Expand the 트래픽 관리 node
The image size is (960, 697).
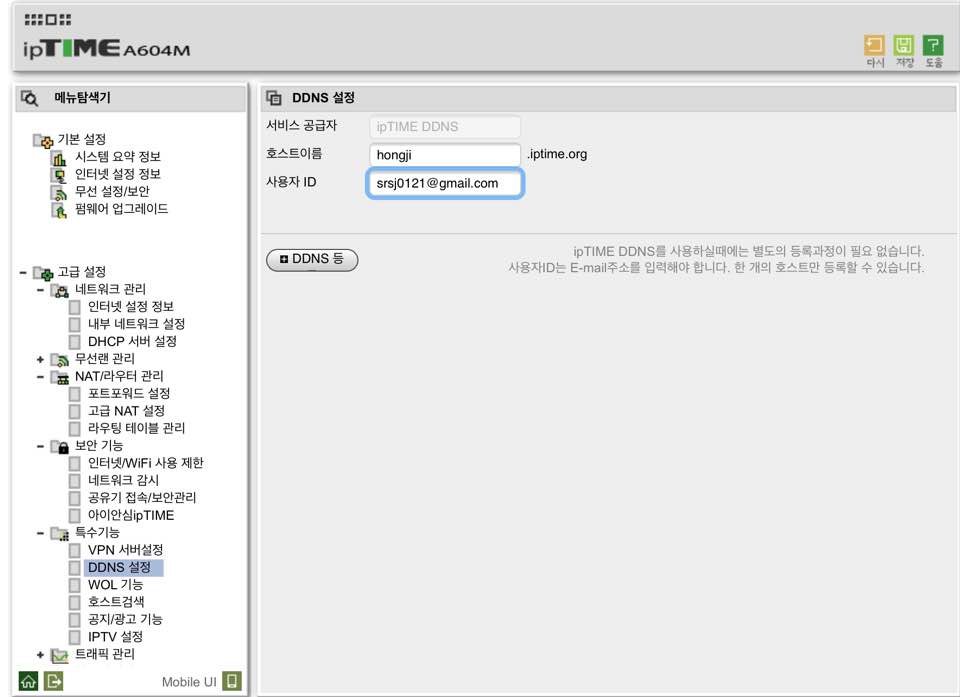[x=40, y=655]
